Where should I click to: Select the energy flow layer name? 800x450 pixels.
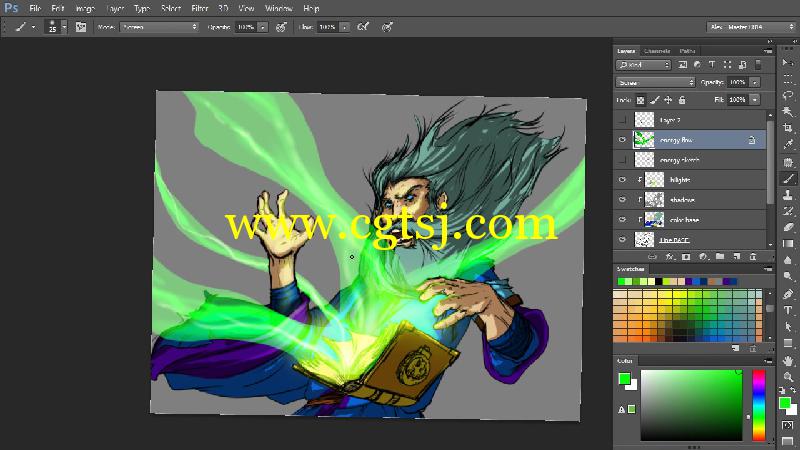(676, 140)
